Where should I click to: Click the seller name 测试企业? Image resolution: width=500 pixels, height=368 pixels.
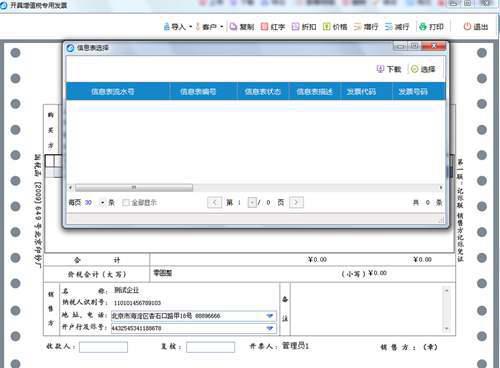pyautogui.click(x=126, y=290)
